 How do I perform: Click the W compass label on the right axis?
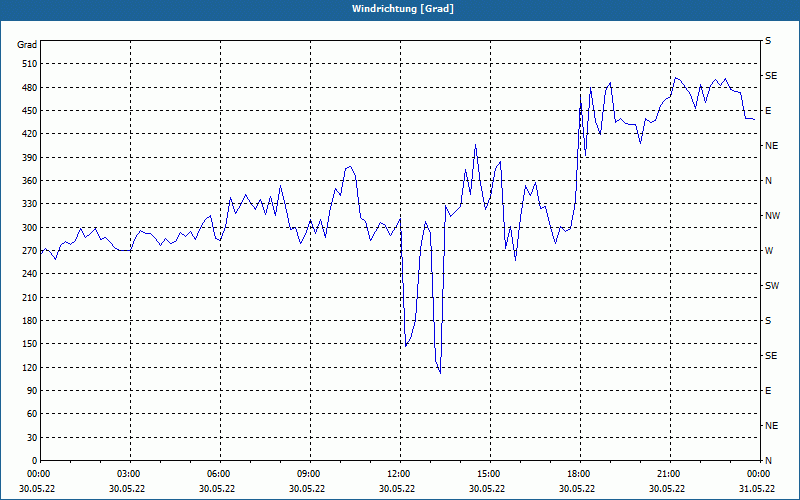point(769,251)
